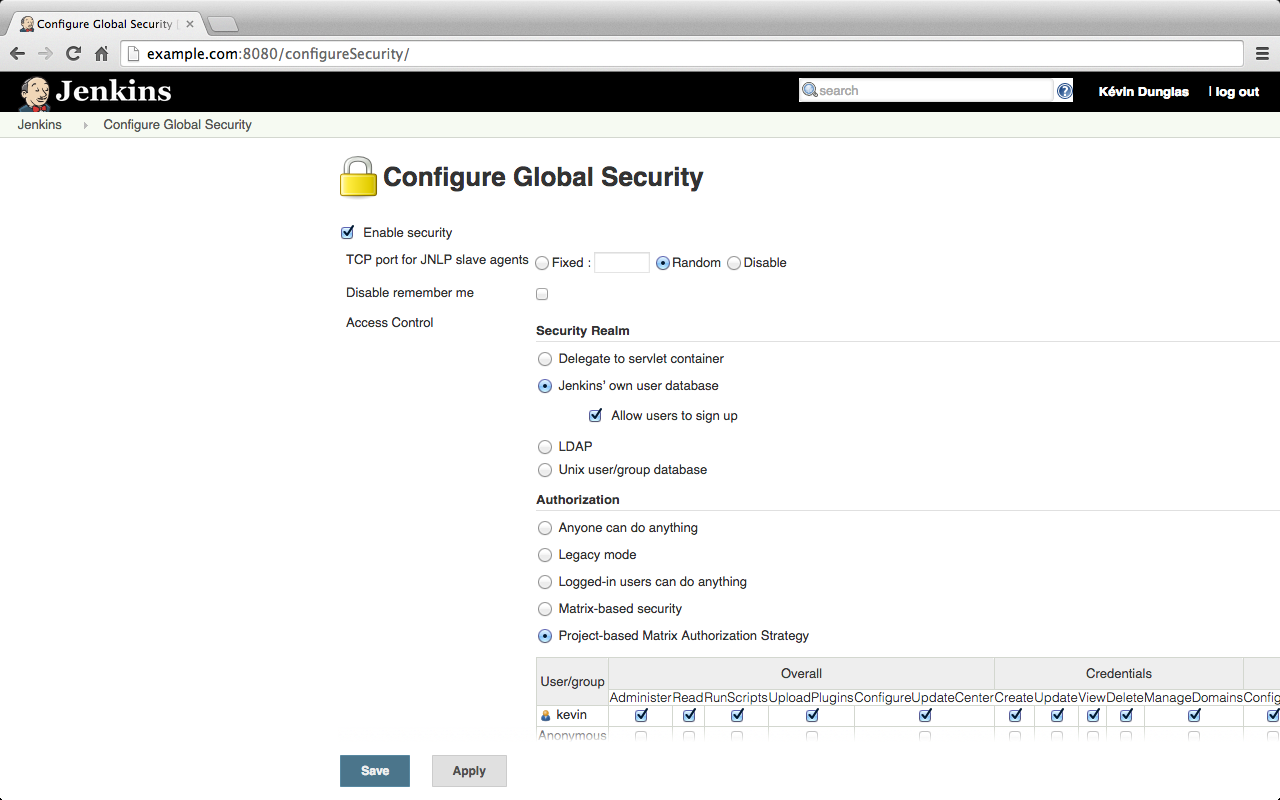1280x800 pixels.
Task: Click the kevin user icon in the matrix
Action: [x=546, y=716]
